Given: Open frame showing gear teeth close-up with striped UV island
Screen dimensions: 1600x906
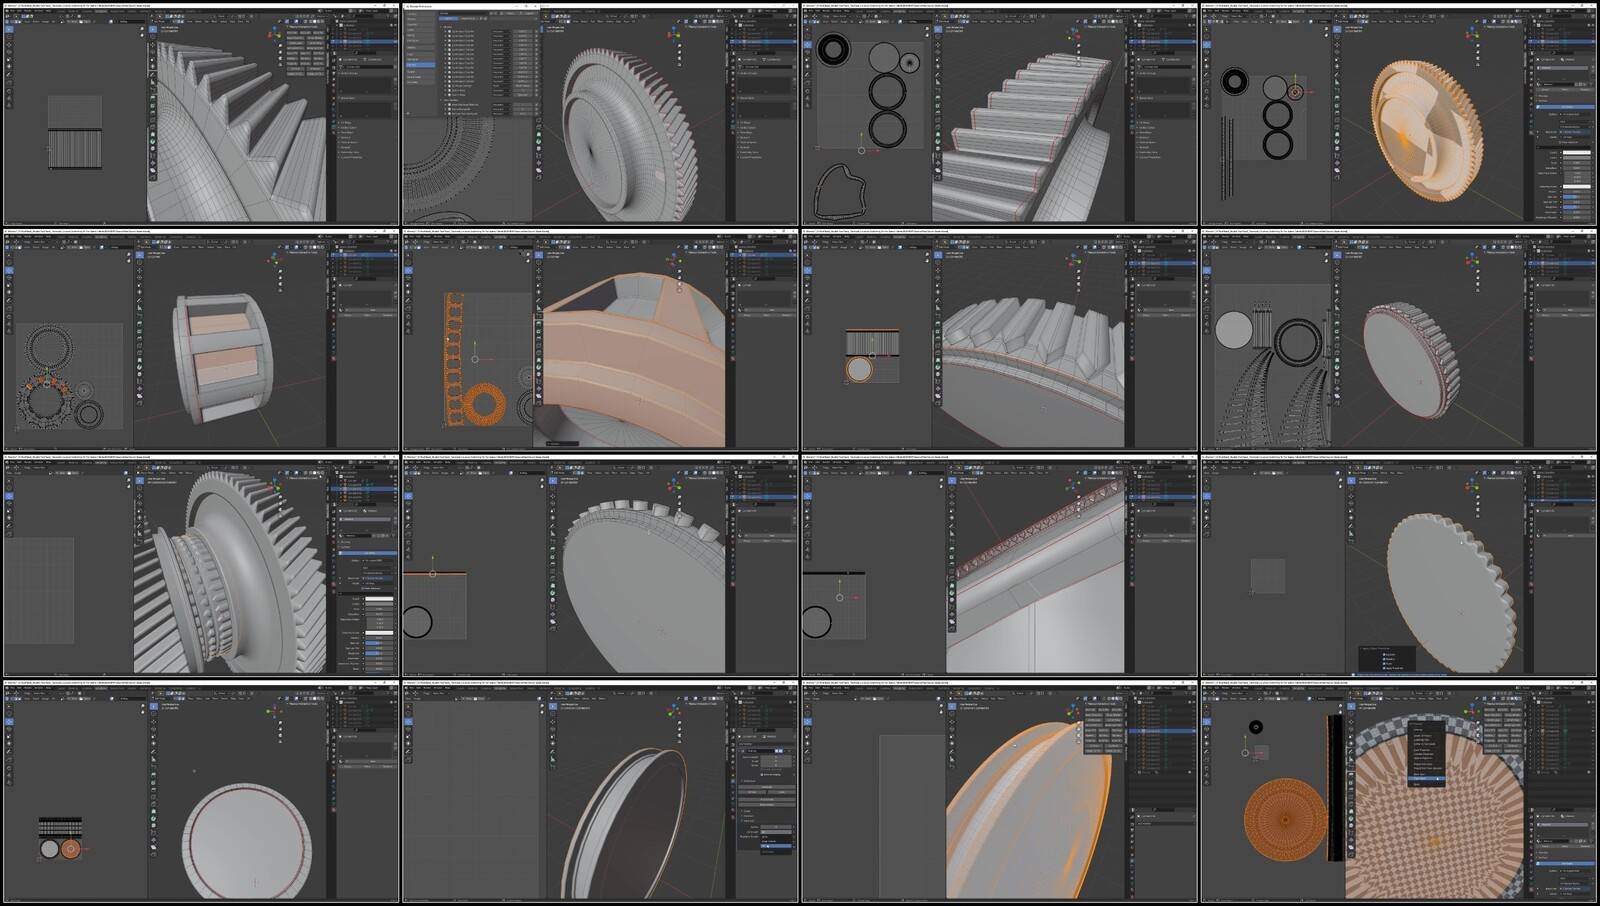Looking at the screenshot, I should coord(201,114).
